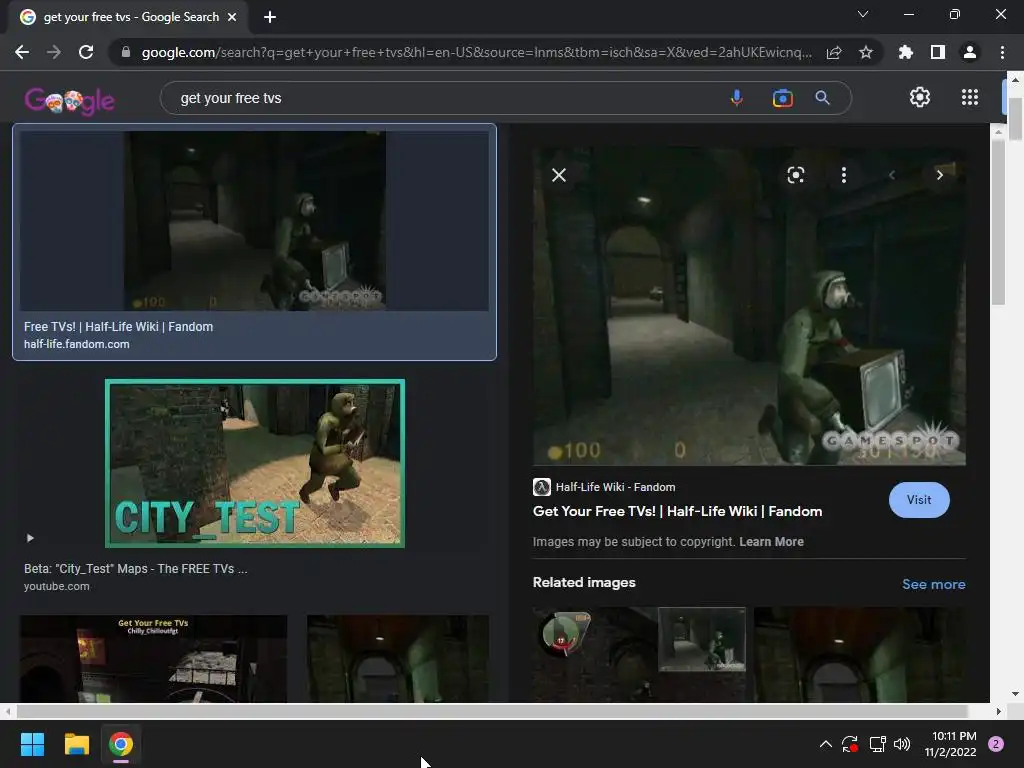
Task: Open the Windows Start menu
Action: 32,744
